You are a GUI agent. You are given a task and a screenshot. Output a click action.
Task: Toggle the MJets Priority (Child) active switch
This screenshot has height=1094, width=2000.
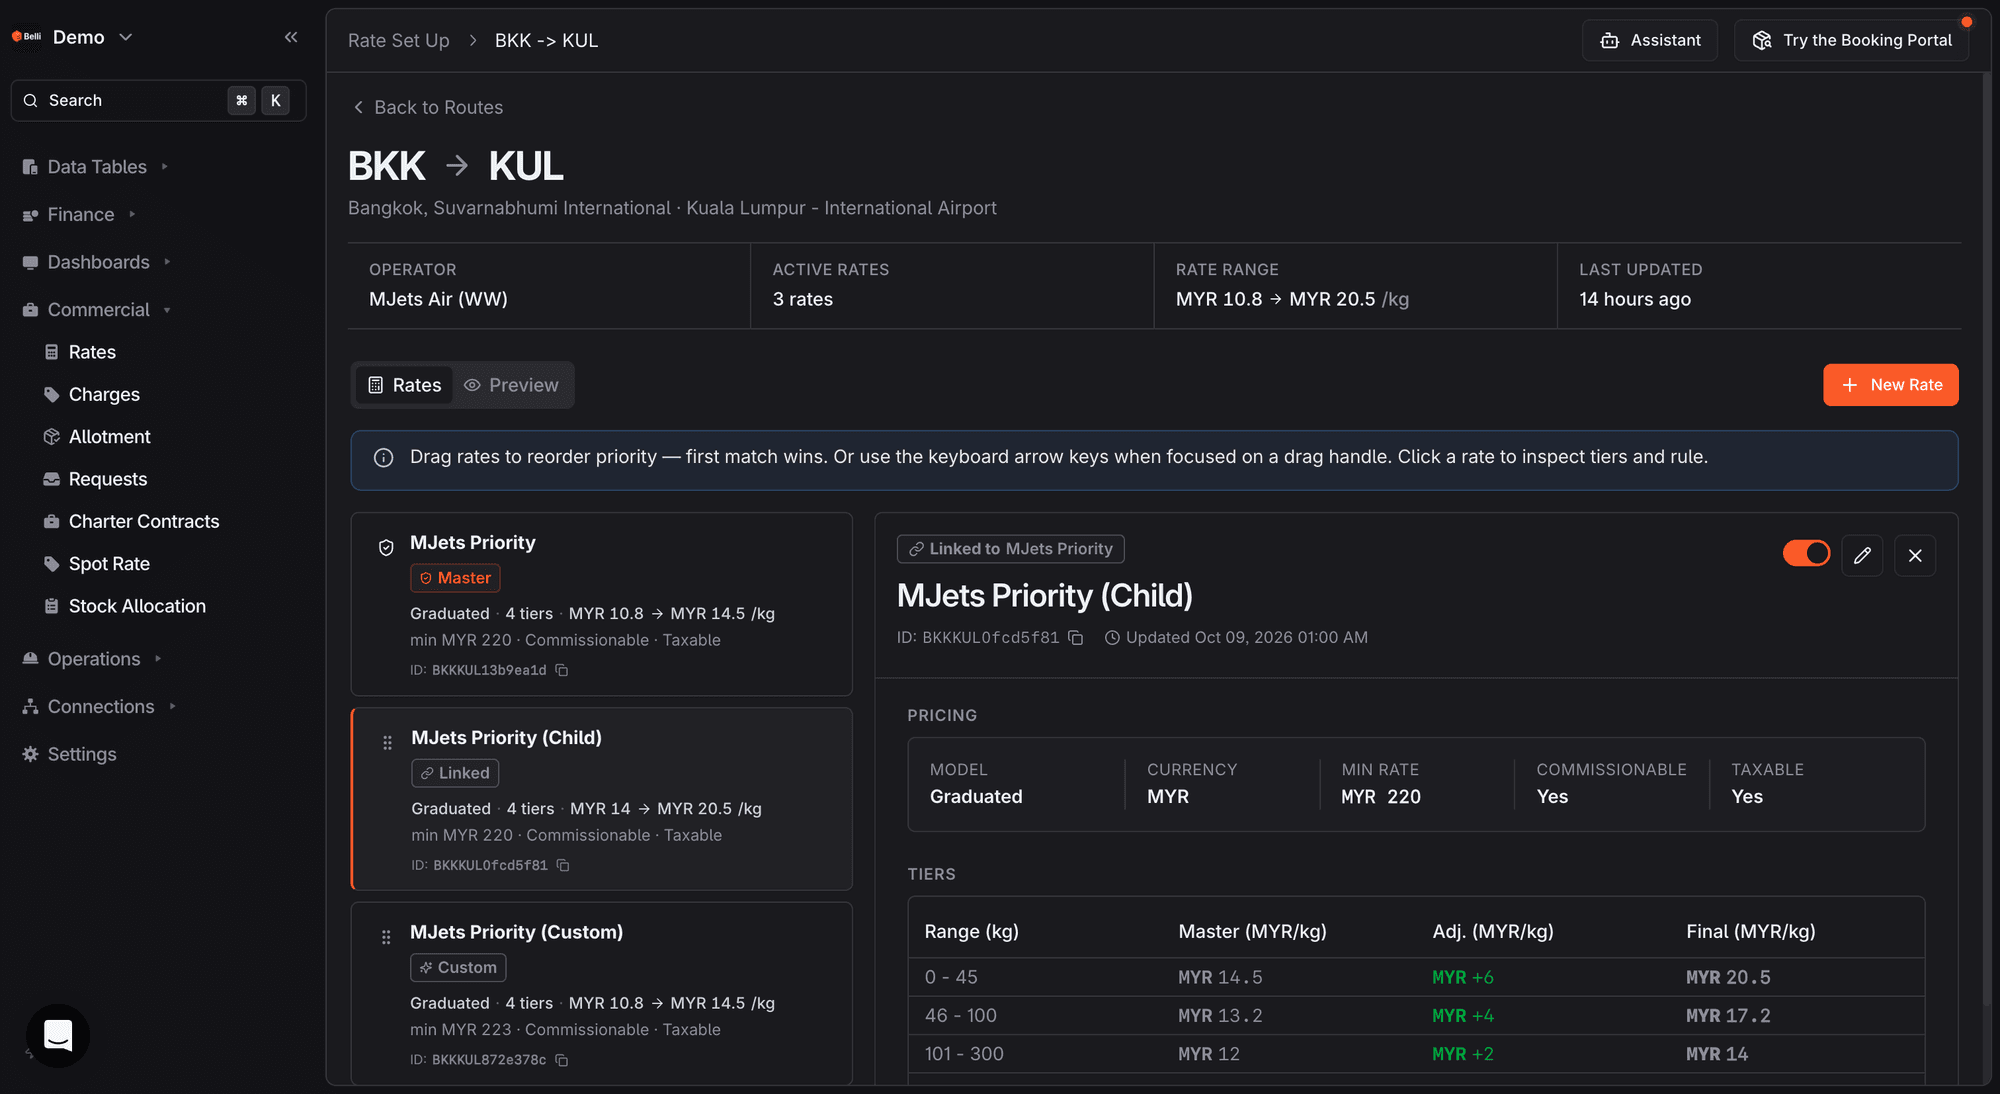point(1806,553)
